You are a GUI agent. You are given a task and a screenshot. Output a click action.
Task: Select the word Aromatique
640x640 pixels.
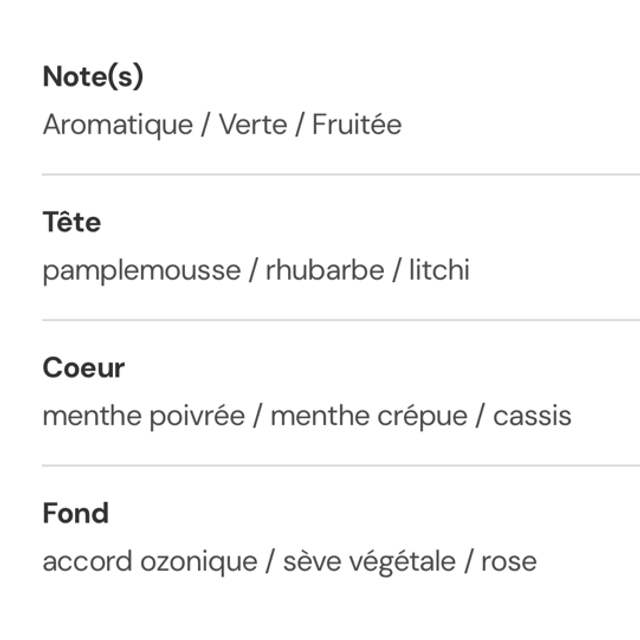point(117,125)
